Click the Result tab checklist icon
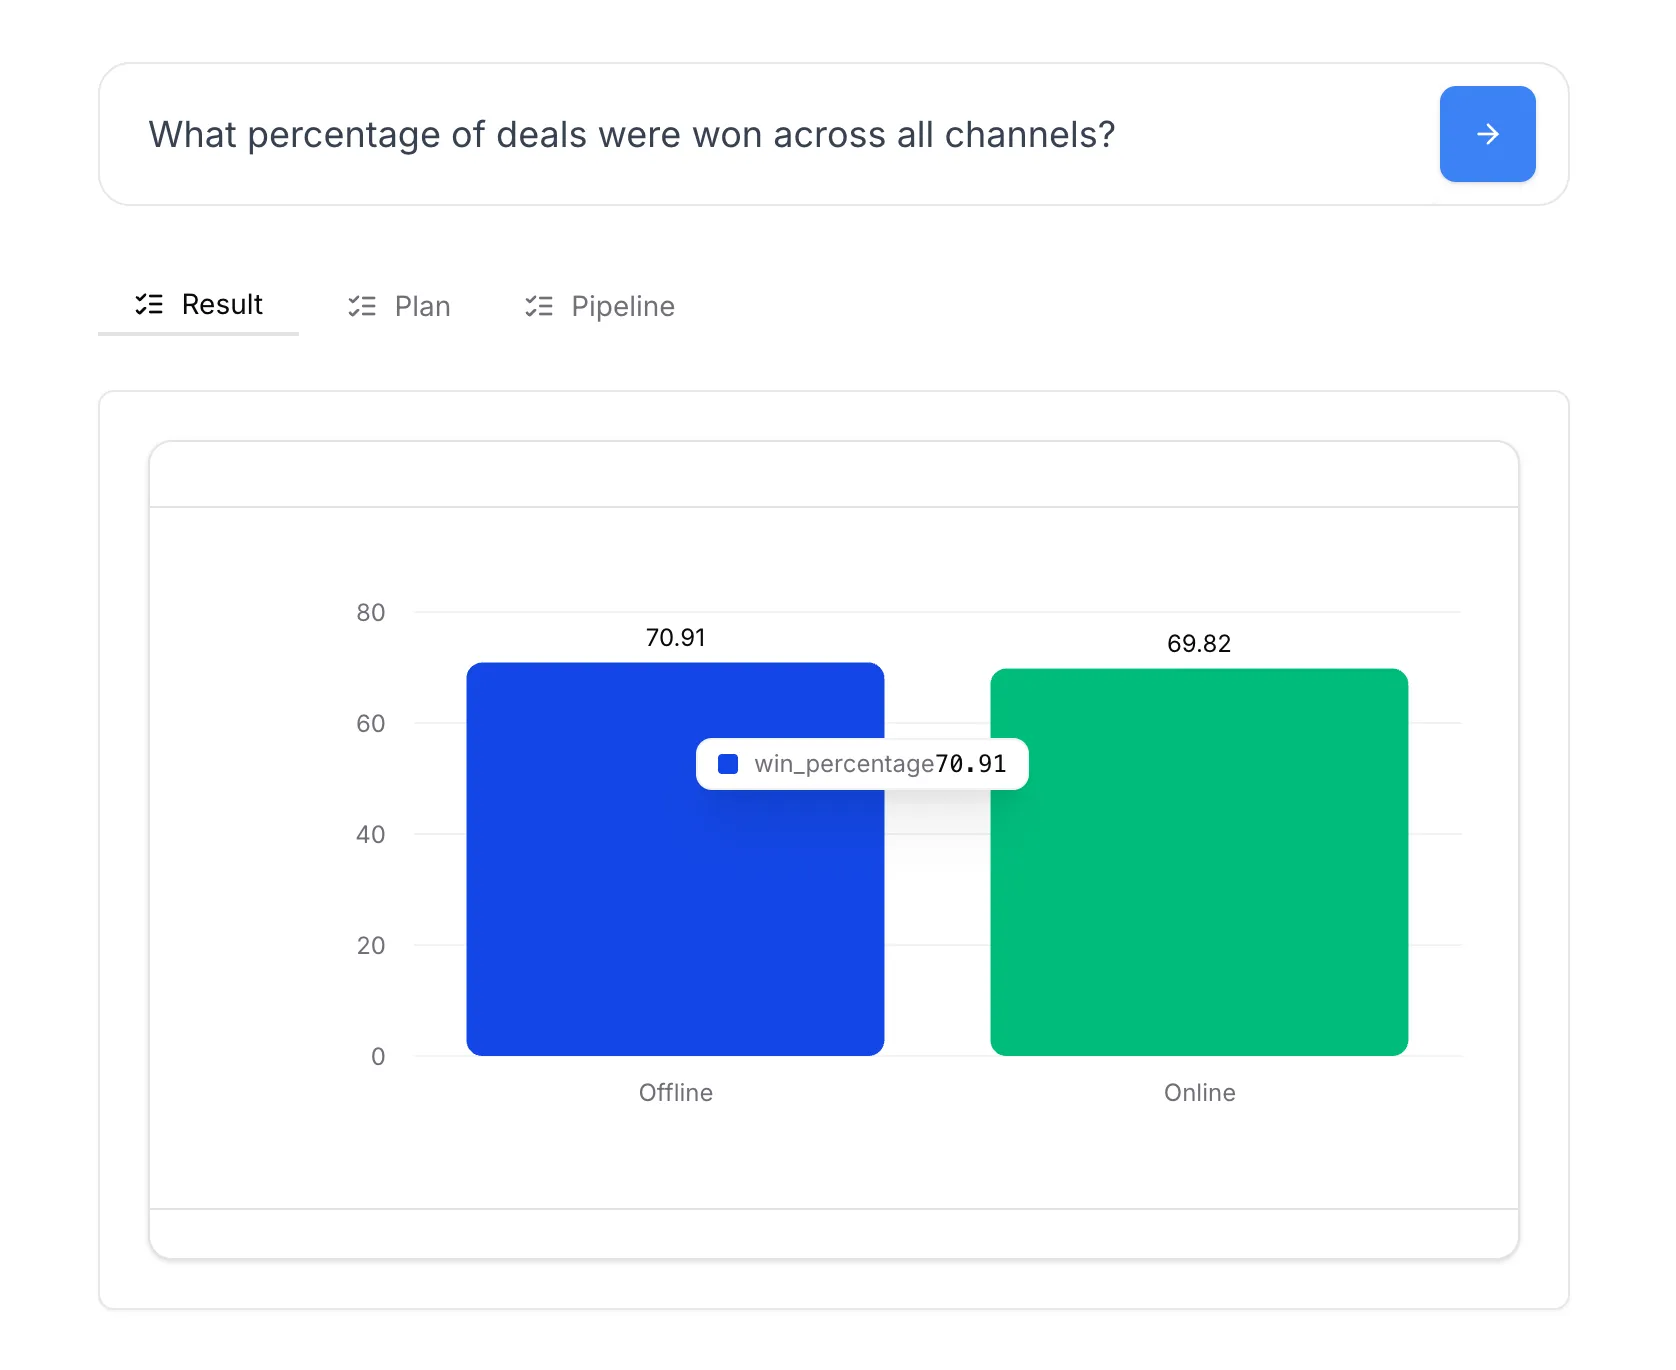 click(149, 305)
